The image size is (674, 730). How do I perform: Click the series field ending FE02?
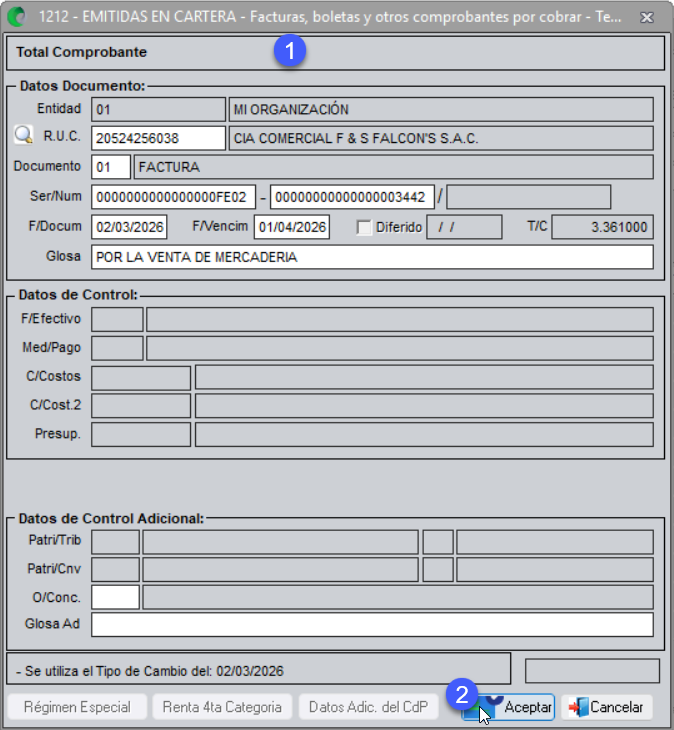[173, 197]
